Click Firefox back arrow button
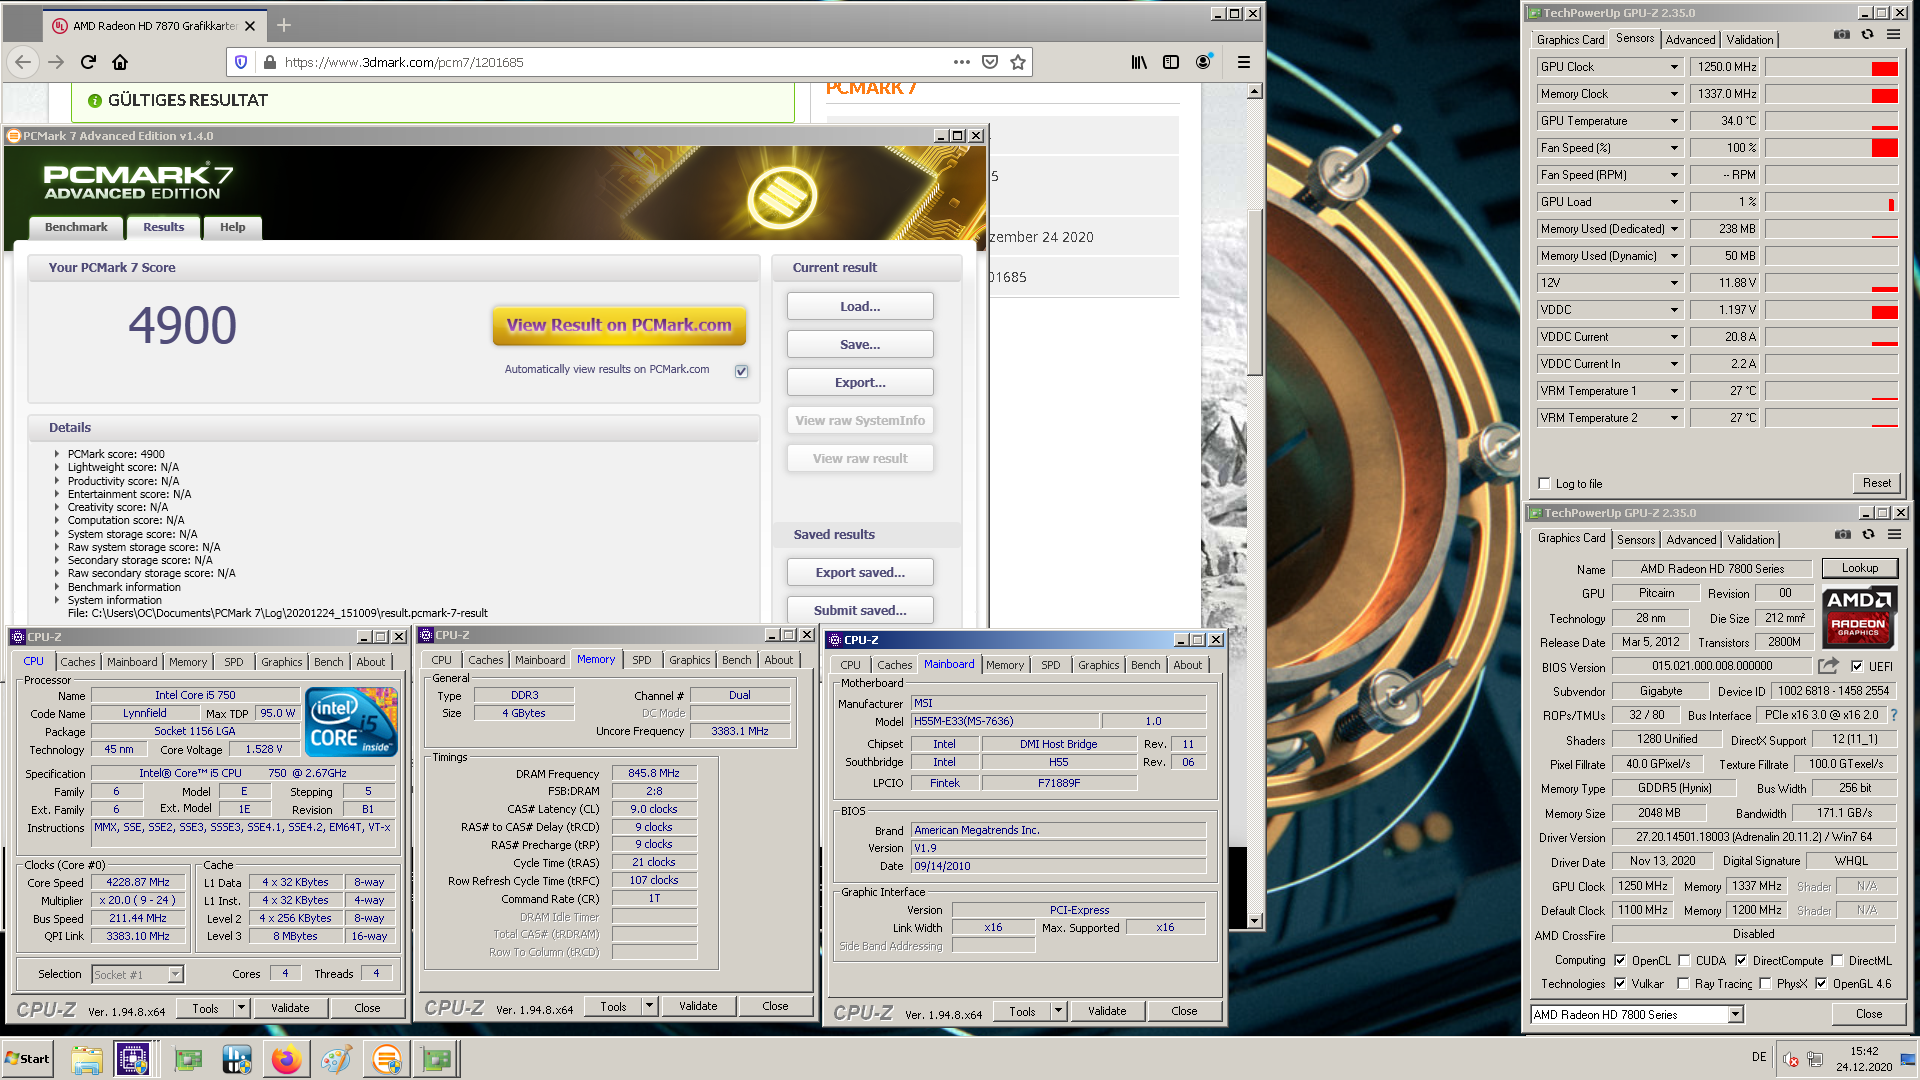 23,62
